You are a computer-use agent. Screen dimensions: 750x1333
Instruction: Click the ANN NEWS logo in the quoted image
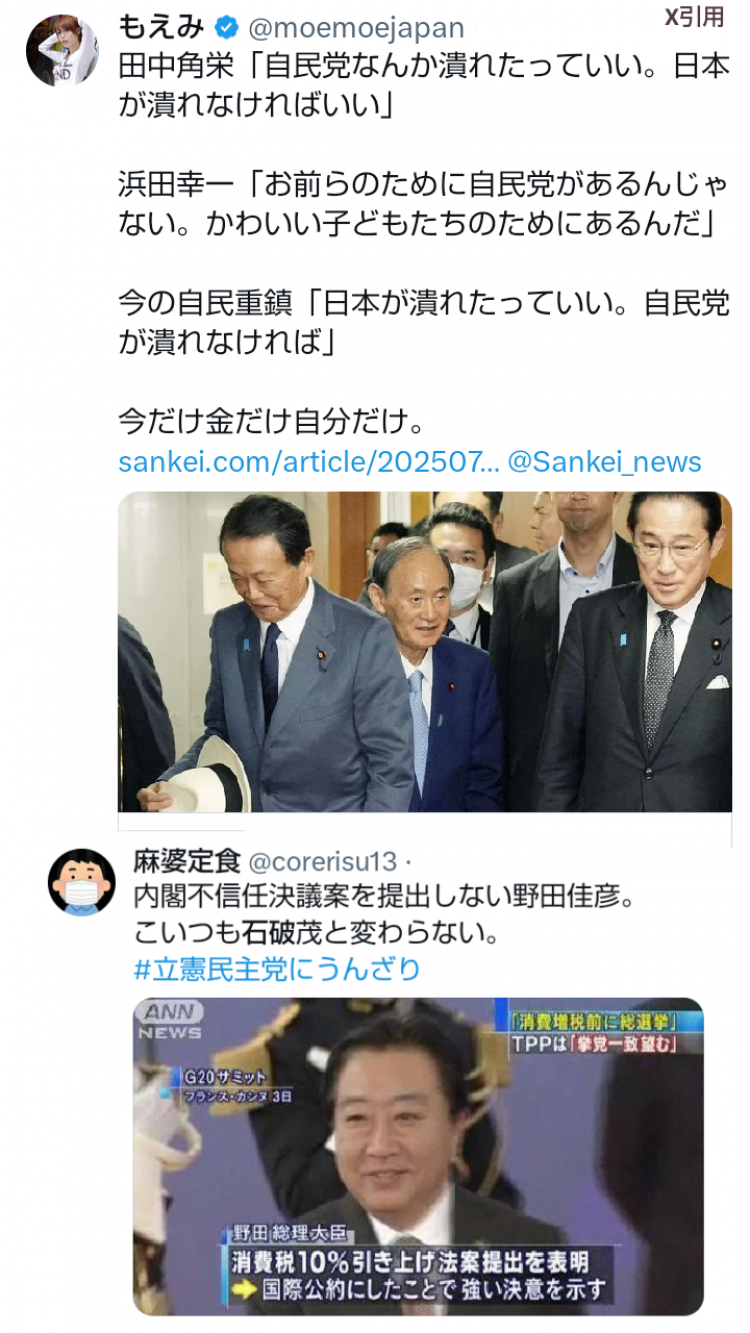pyautogui.click(x=171, y=1021)
